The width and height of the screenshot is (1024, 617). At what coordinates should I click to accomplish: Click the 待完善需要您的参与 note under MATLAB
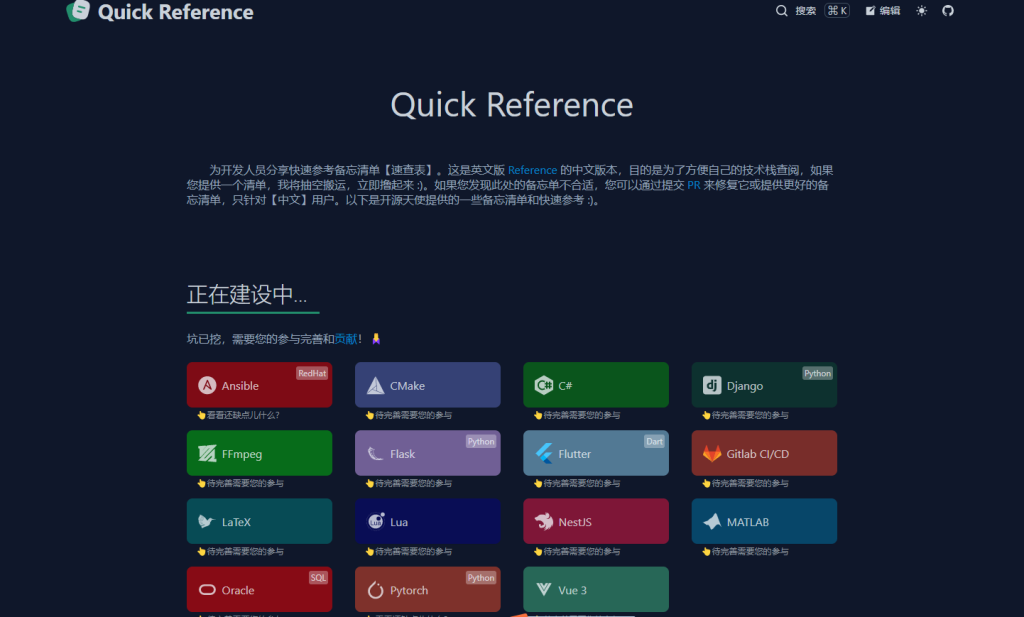(750, 552)
